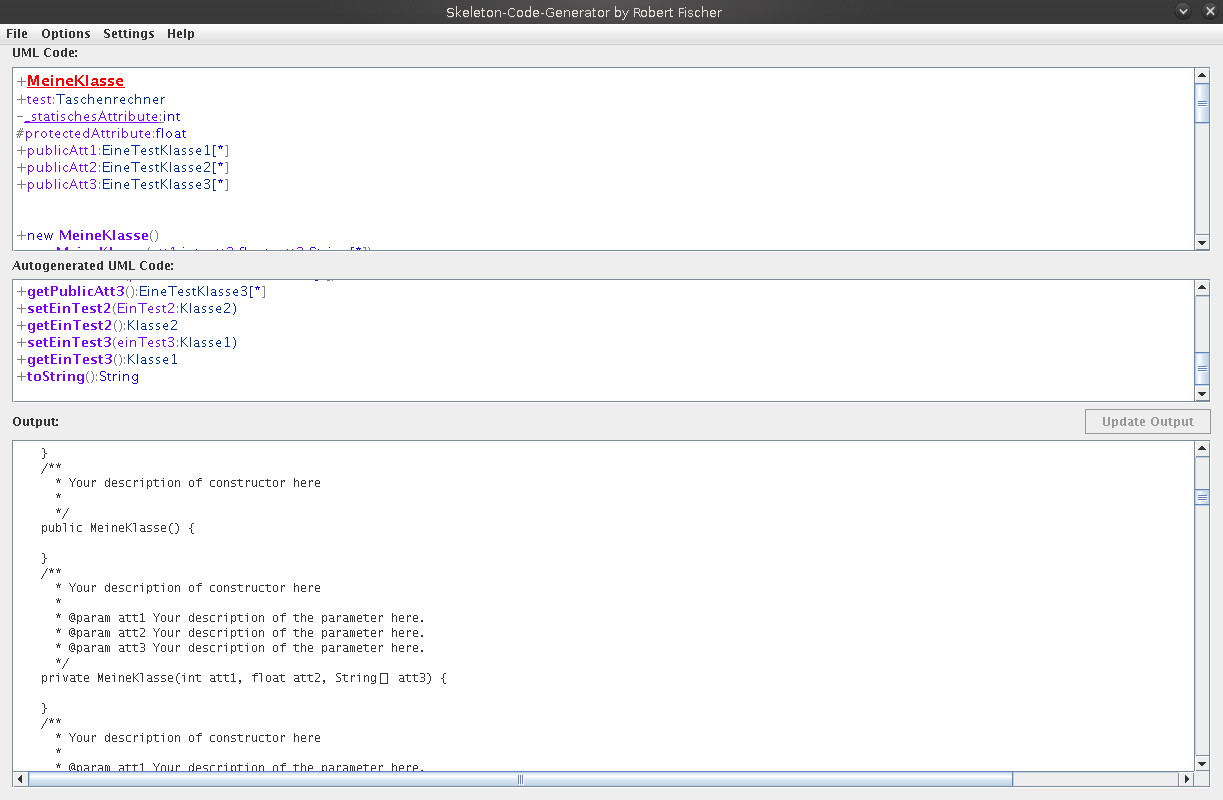Screen dimensions: 1223x800
Task: Open the File menu
Action: (x=17, y=33)
